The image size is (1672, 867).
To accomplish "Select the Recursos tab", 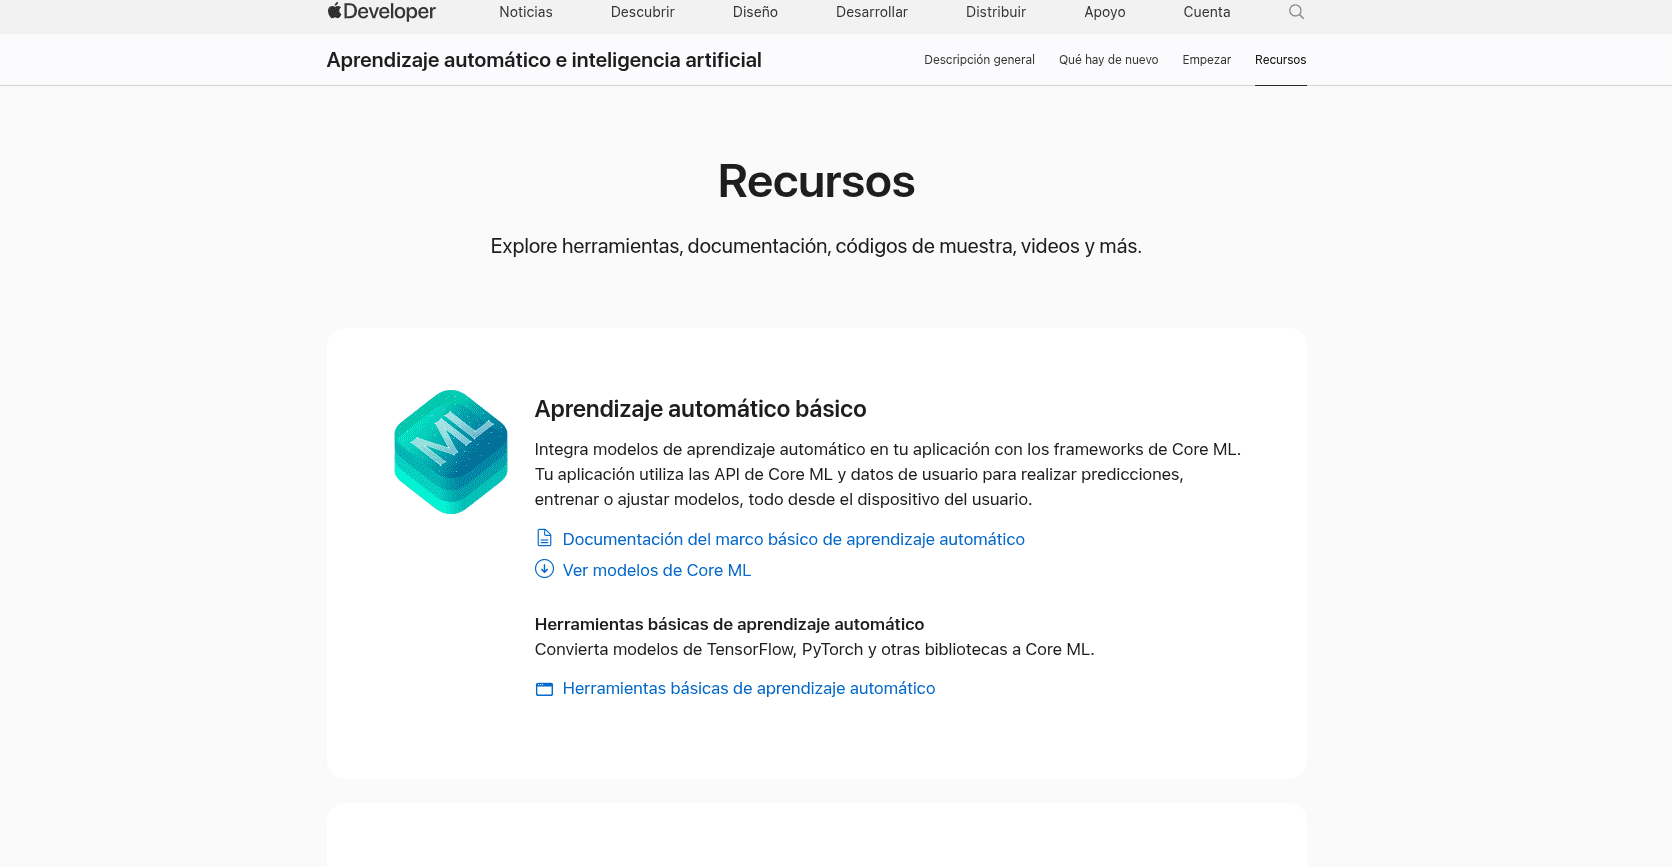I will (1280, 60).
